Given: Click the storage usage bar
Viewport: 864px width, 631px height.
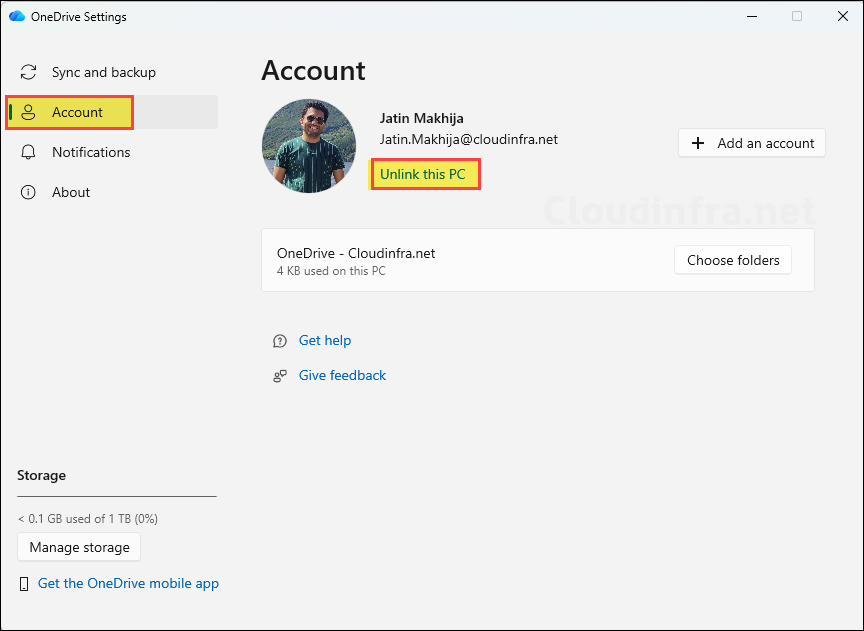Looking at the screenshot, I should (x=116, y=496).
